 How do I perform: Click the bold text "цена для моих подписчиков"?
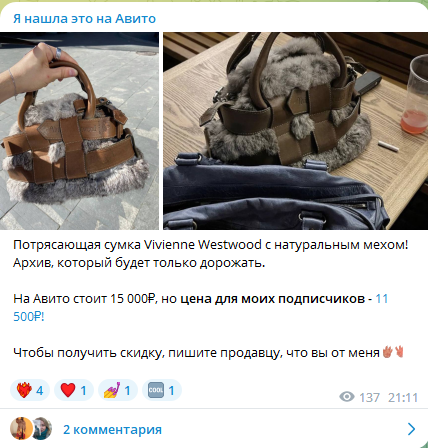tap(272, 299)
